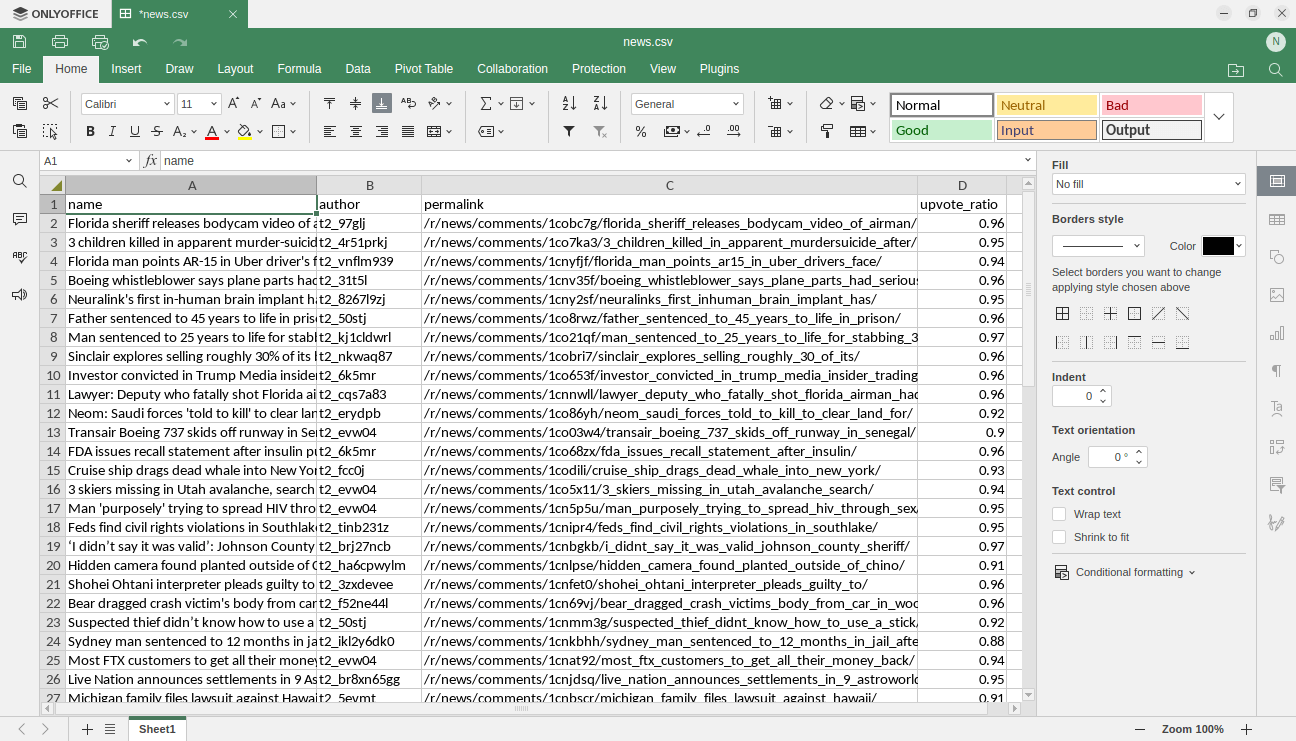Click the Print icon
This screenshot has width=1296, height=741.
[60, 42]
